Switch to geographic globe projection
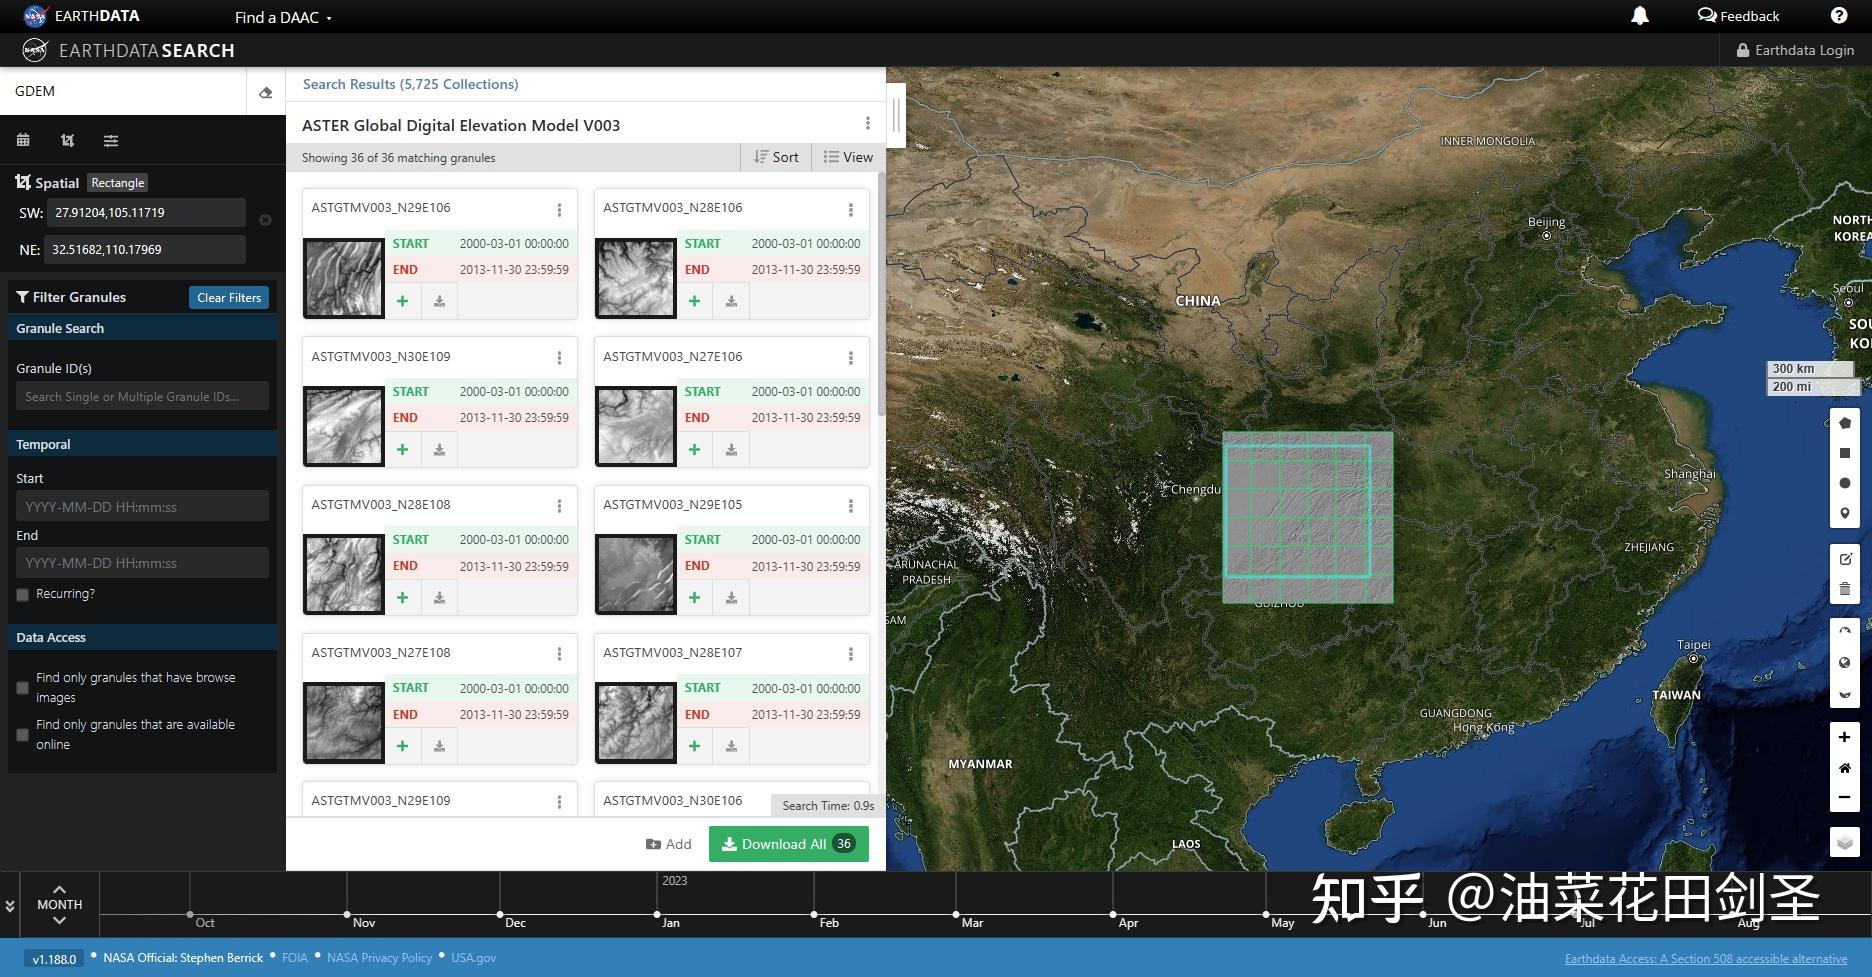Image resolution: width=1872 pixels, height=977 pixels. point(1845,663)
